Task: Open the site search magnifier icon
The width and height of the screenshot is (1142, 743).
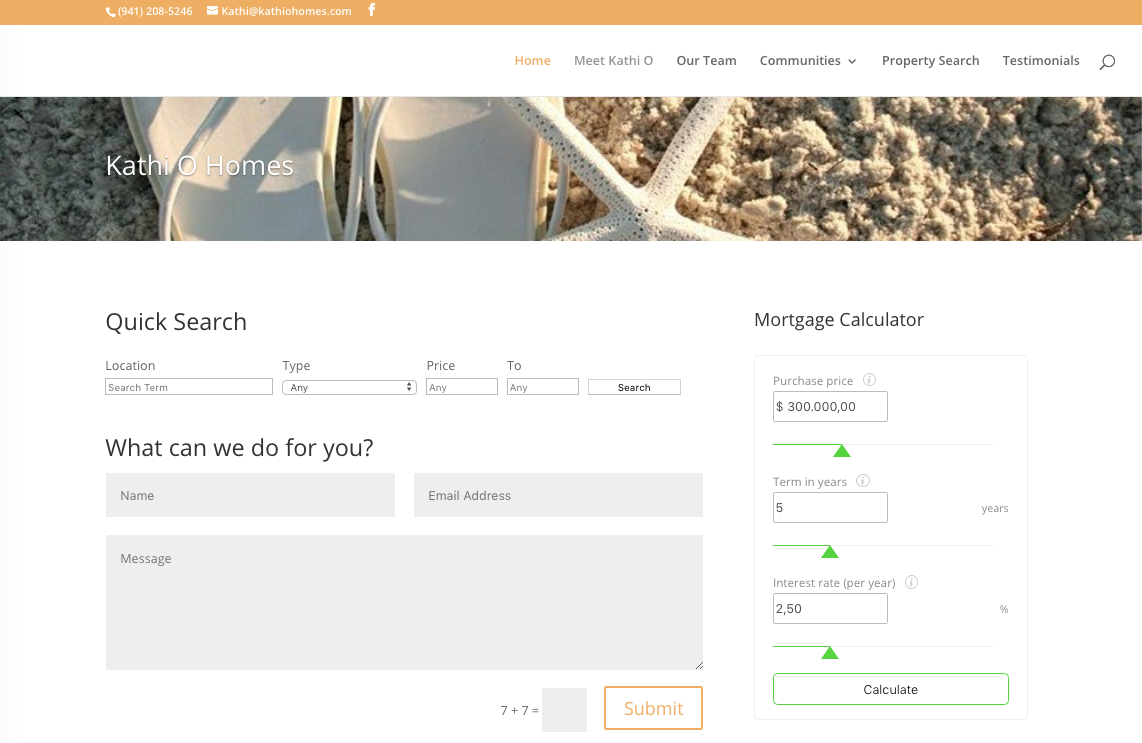Action: pyautogui.click(x=1107, y=62)
